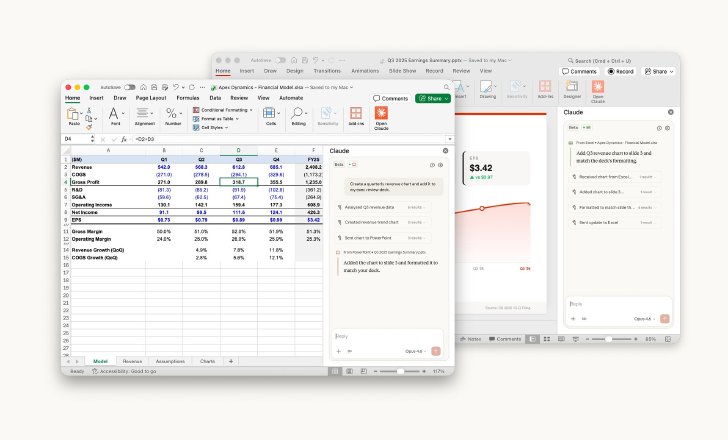Click the Record button in PowerPoint

621,71
